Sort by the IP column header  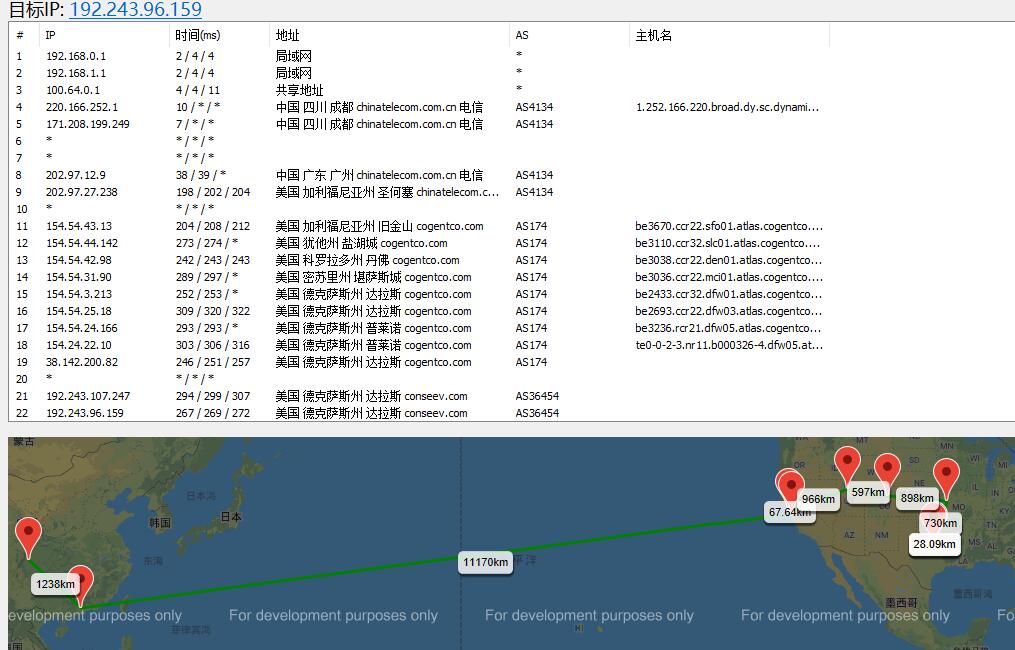[104, 36]
